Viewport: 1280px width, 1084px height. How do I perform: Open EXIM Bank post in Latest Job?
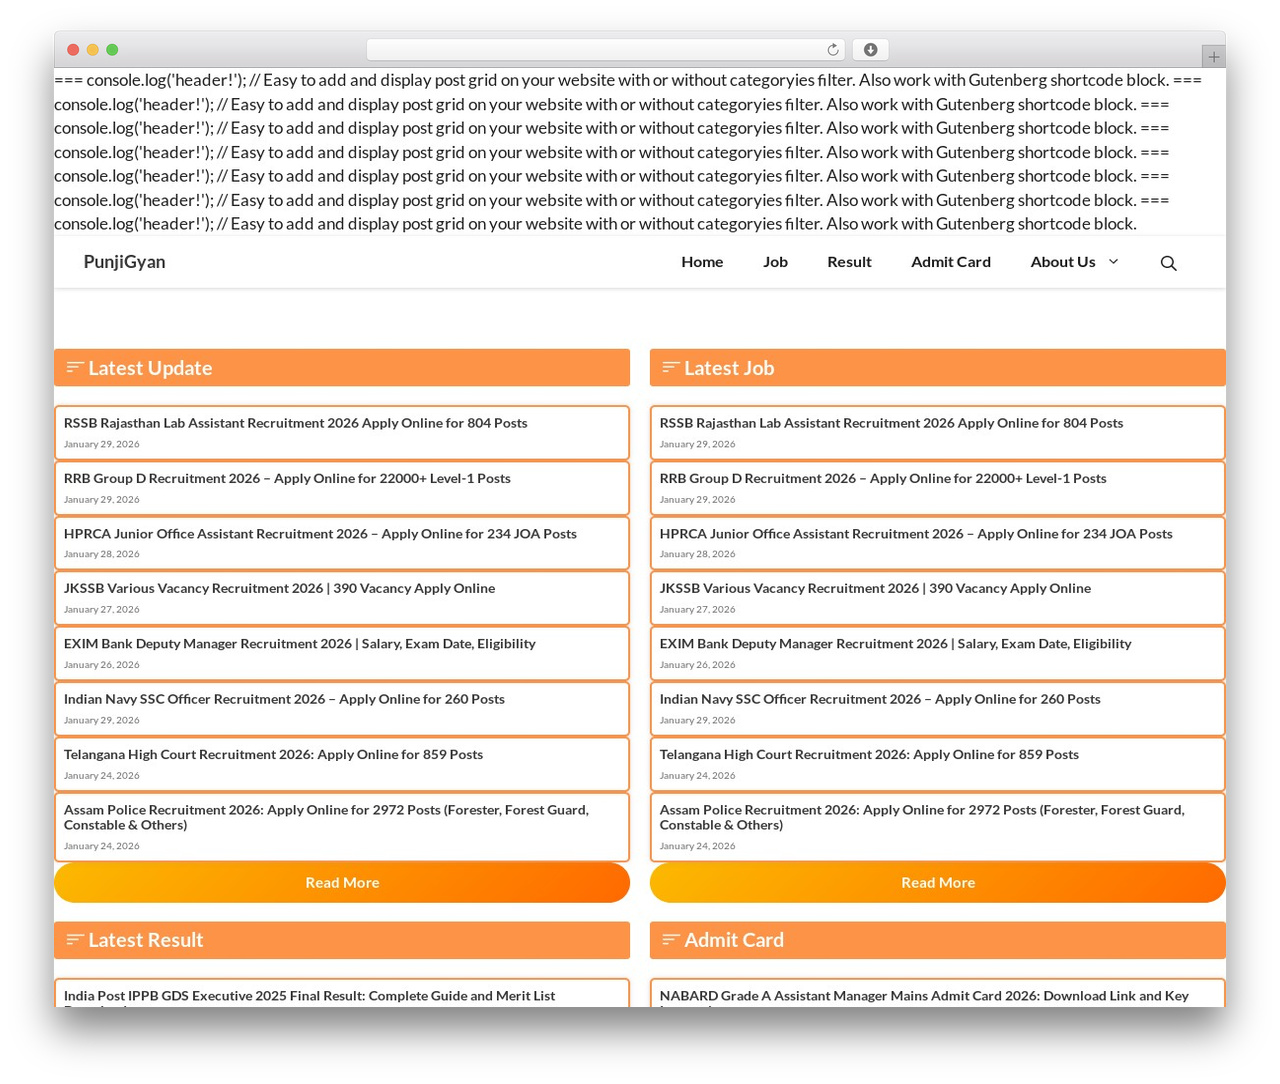pyautogui.click(x=896, y=644)
